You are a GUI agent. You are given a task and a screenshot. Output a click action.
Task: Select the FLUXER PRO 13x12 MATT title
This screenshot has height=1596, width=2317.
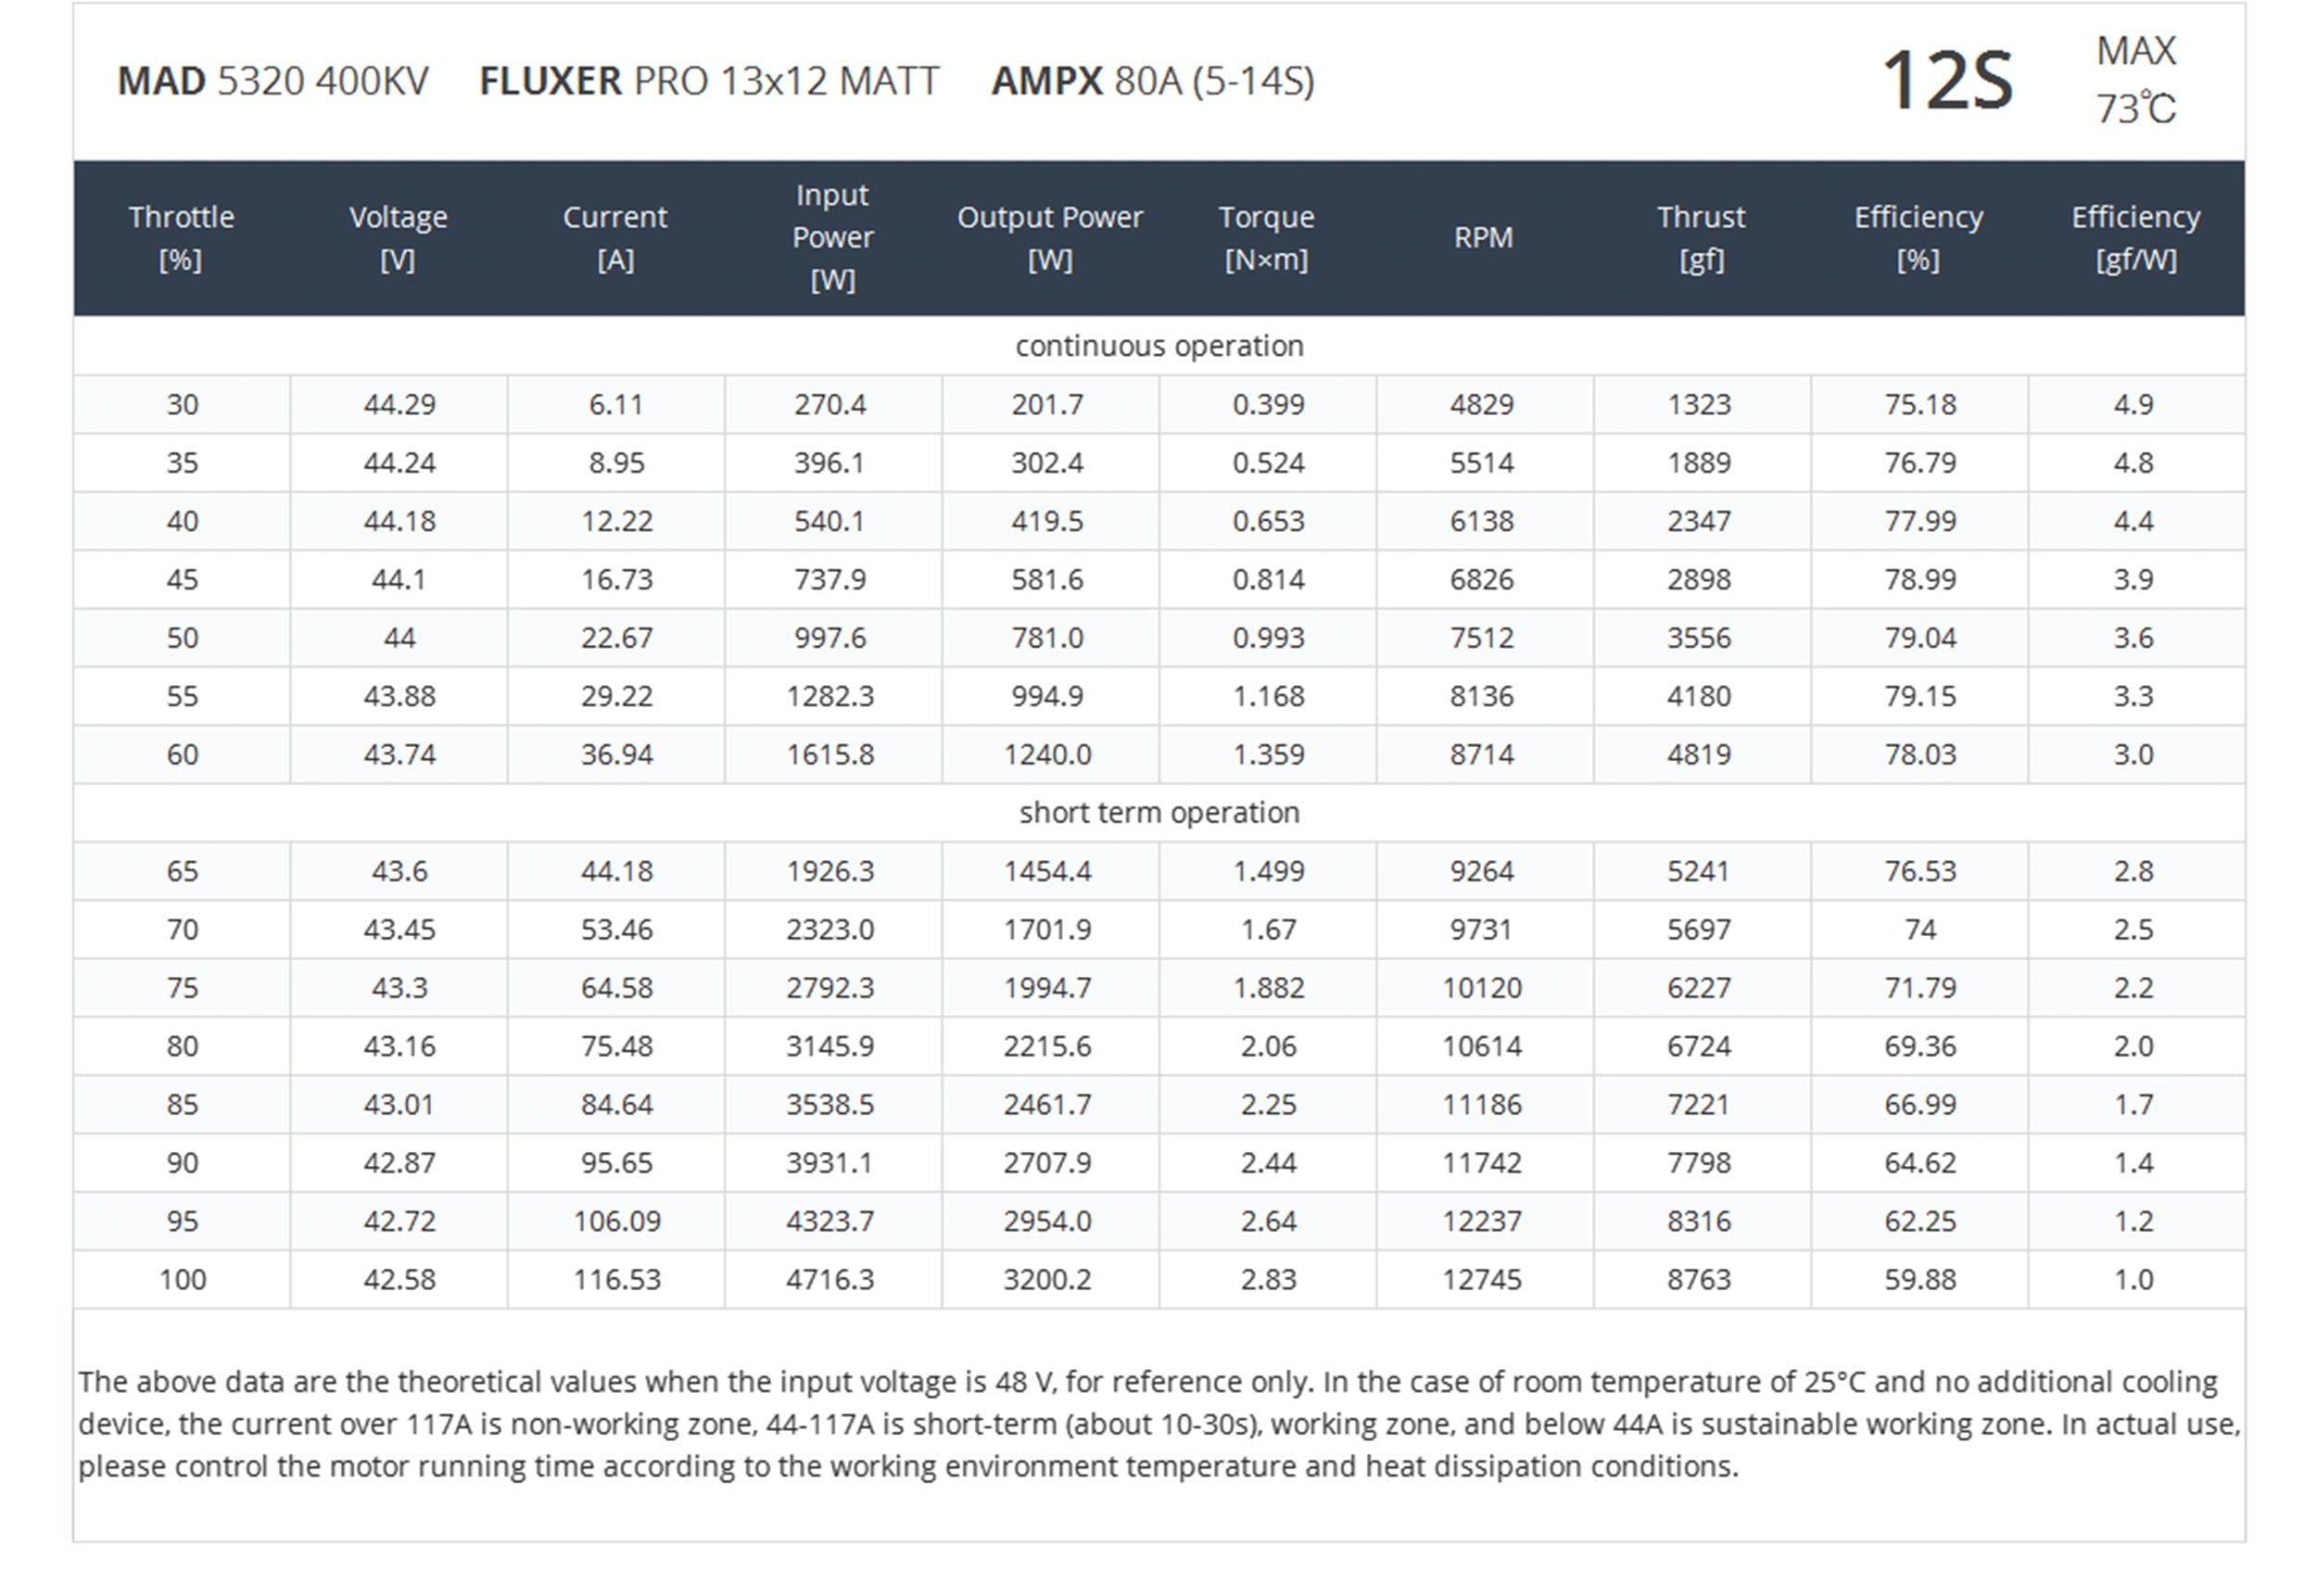(x=709, y=81)
